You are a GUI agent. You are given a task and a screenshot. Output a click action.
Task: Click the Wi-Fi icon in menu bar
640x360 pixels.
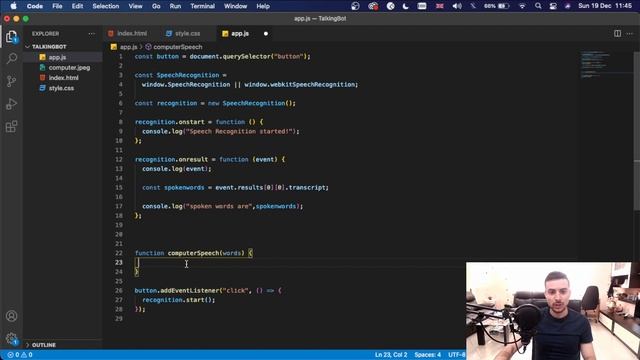coord(522,6)
